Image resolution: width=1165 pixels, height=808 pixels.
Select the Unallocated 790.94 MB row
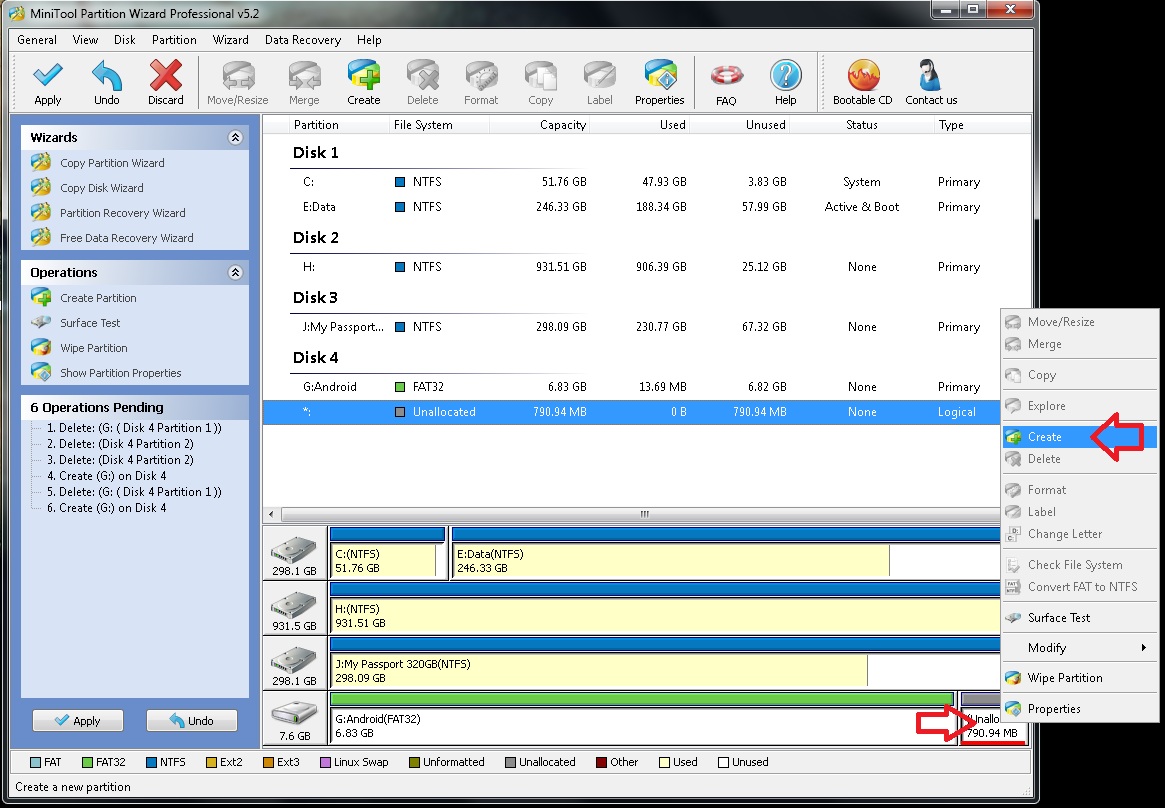632,412
